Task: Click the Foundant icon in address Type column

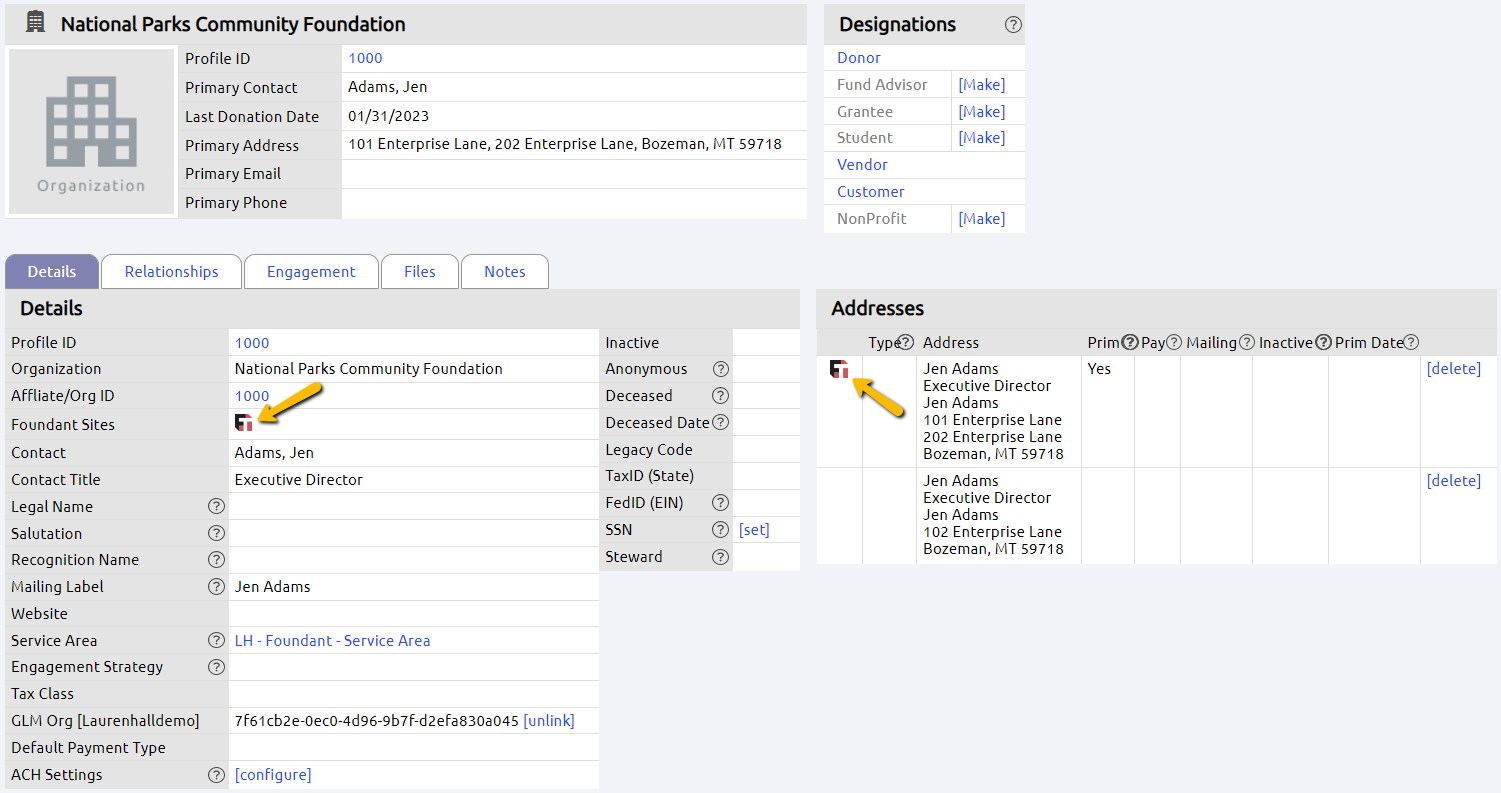Action: 839,368
